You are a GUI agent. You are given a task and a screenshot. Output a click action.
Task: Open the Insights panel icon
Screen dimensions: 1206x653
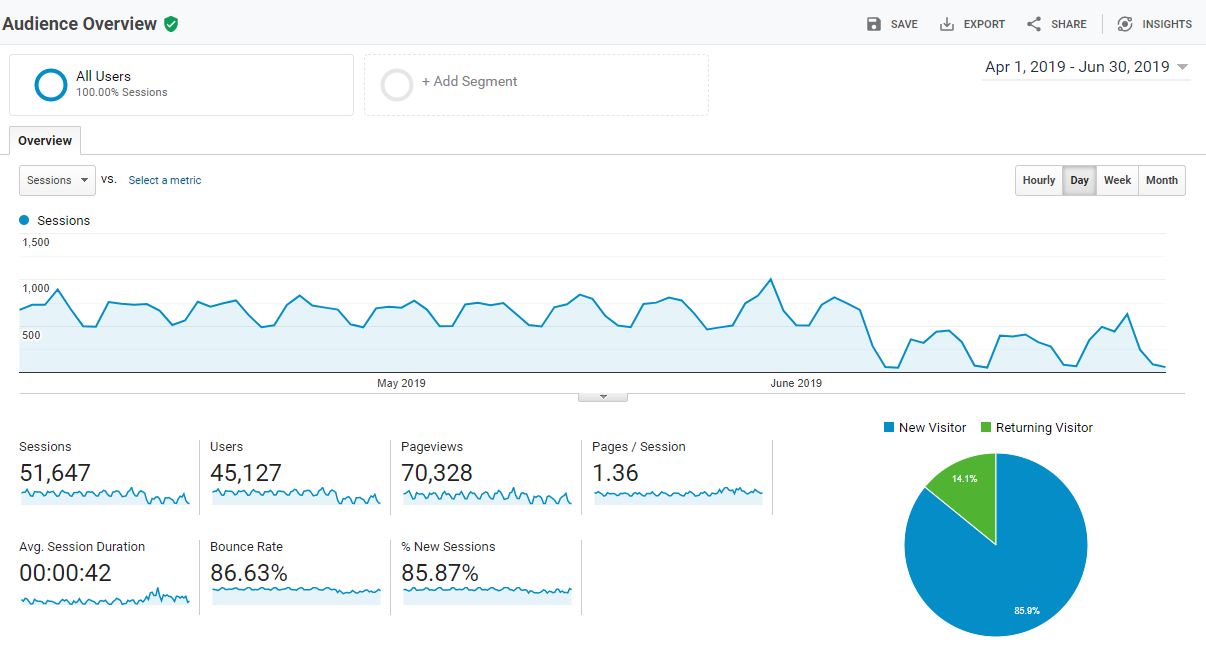1124,23
